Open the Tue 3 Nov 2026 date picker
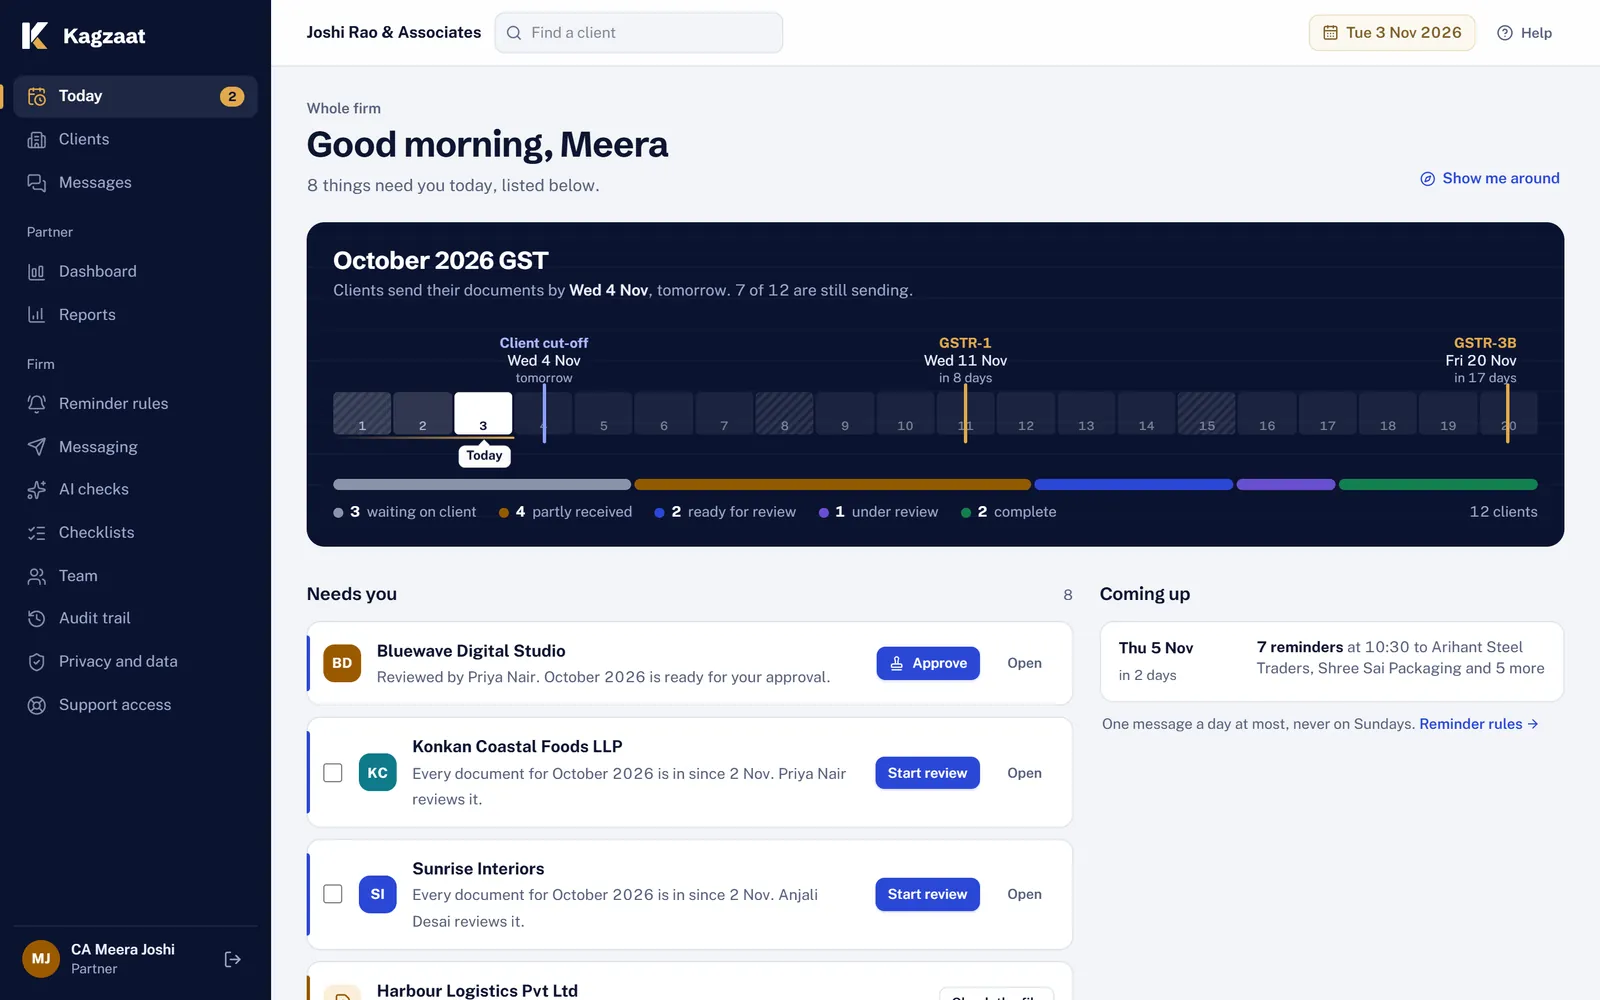Viewport: 1600px width, 1000px height. point(1392,33)
